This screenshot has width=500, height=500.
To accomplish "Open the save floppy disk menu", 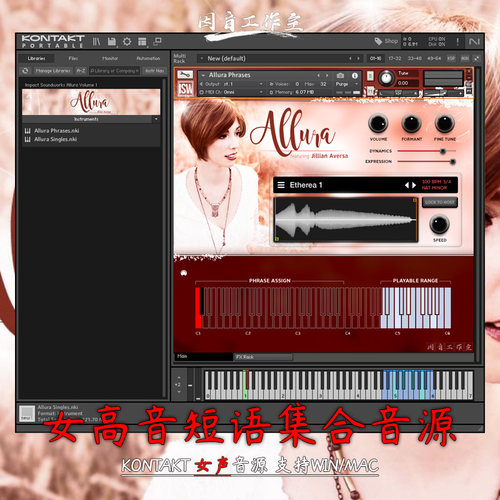I will click(112, 41).
